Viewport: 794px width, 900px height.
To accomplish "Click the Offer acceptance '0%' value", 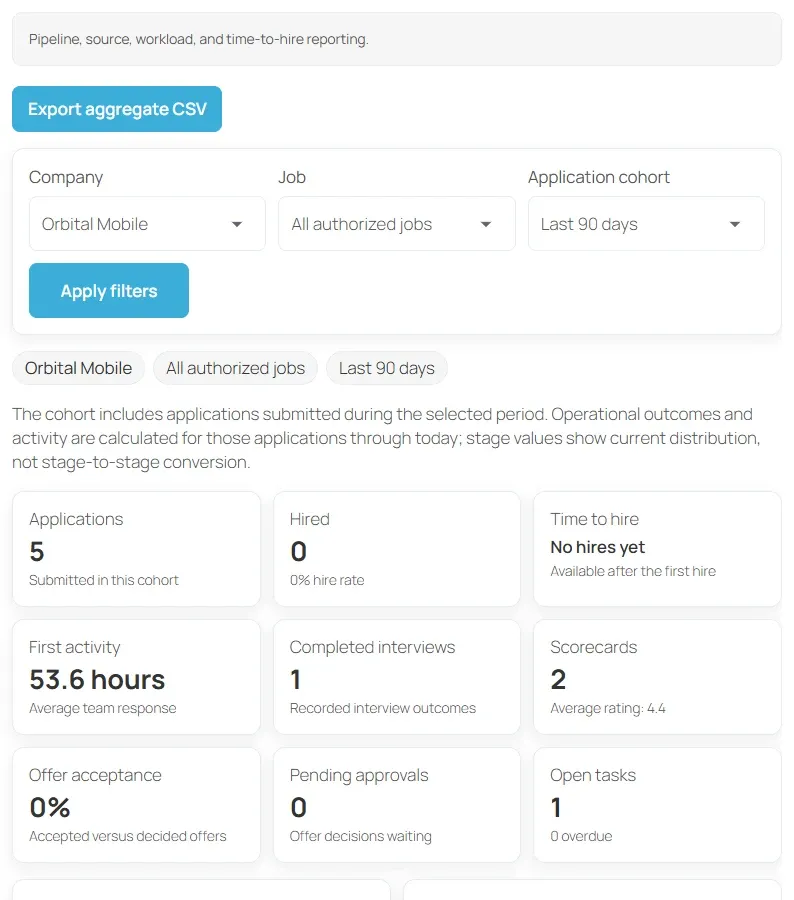I will [x=50, y=808].
